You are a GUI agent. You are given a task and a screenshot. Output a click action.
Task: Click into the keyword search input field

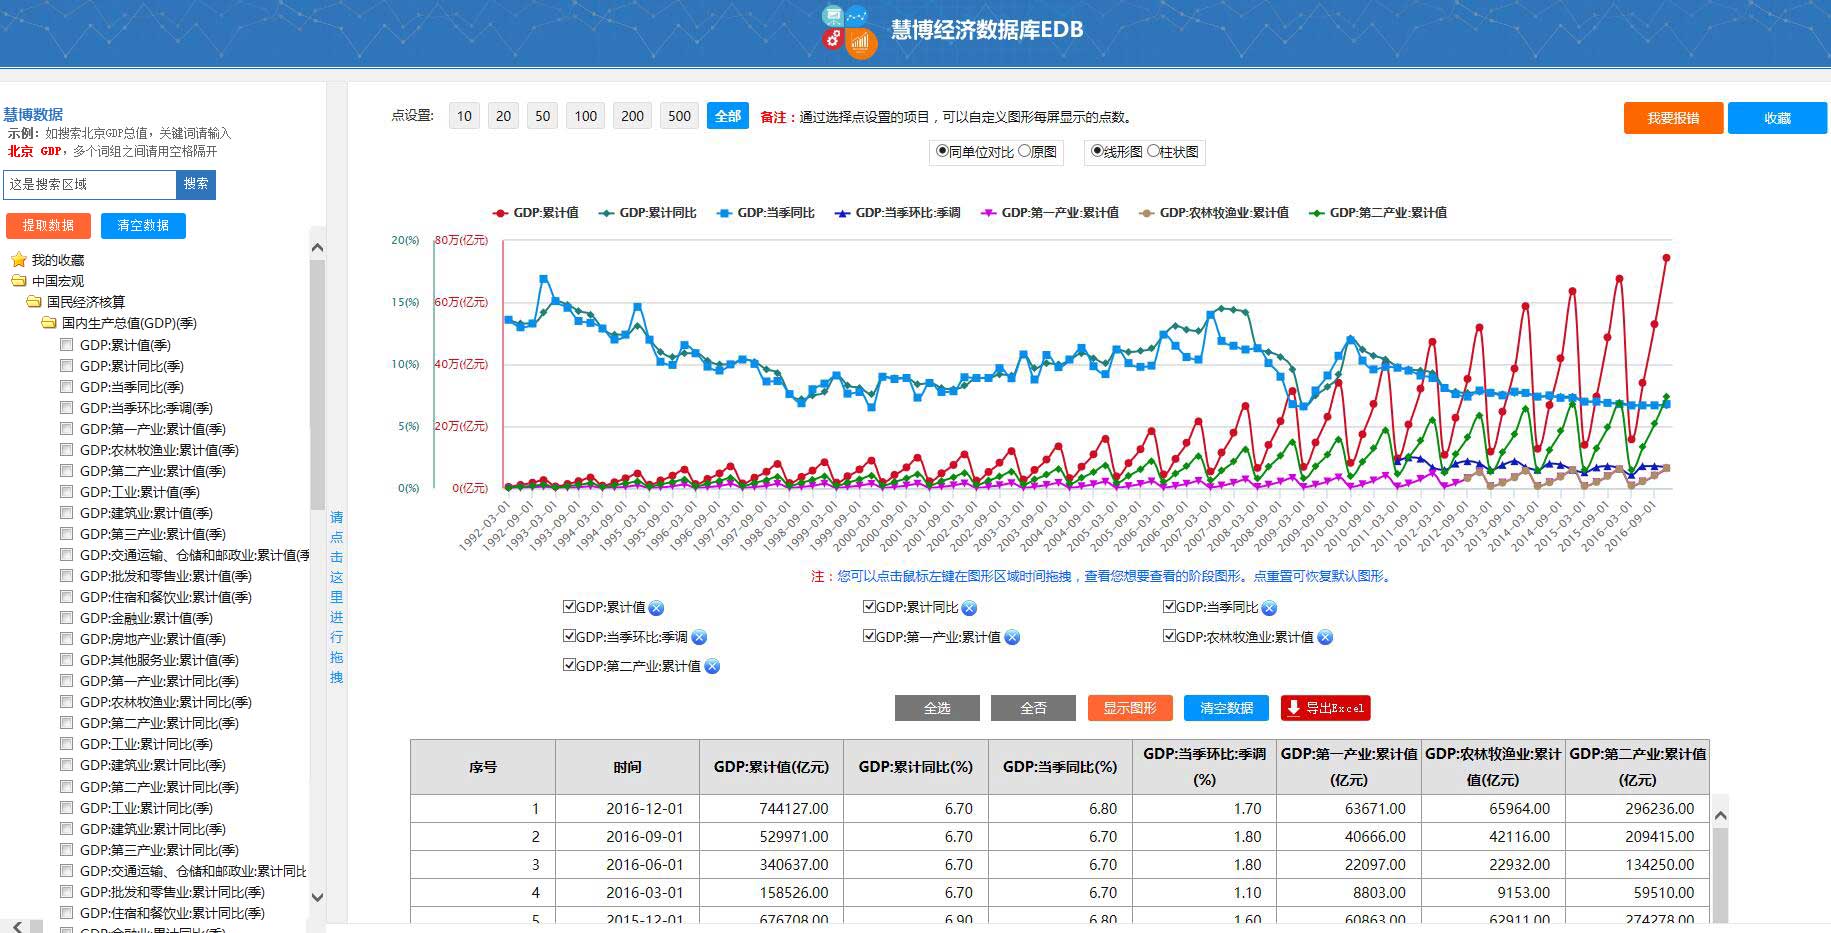click(x=90, y=184)
